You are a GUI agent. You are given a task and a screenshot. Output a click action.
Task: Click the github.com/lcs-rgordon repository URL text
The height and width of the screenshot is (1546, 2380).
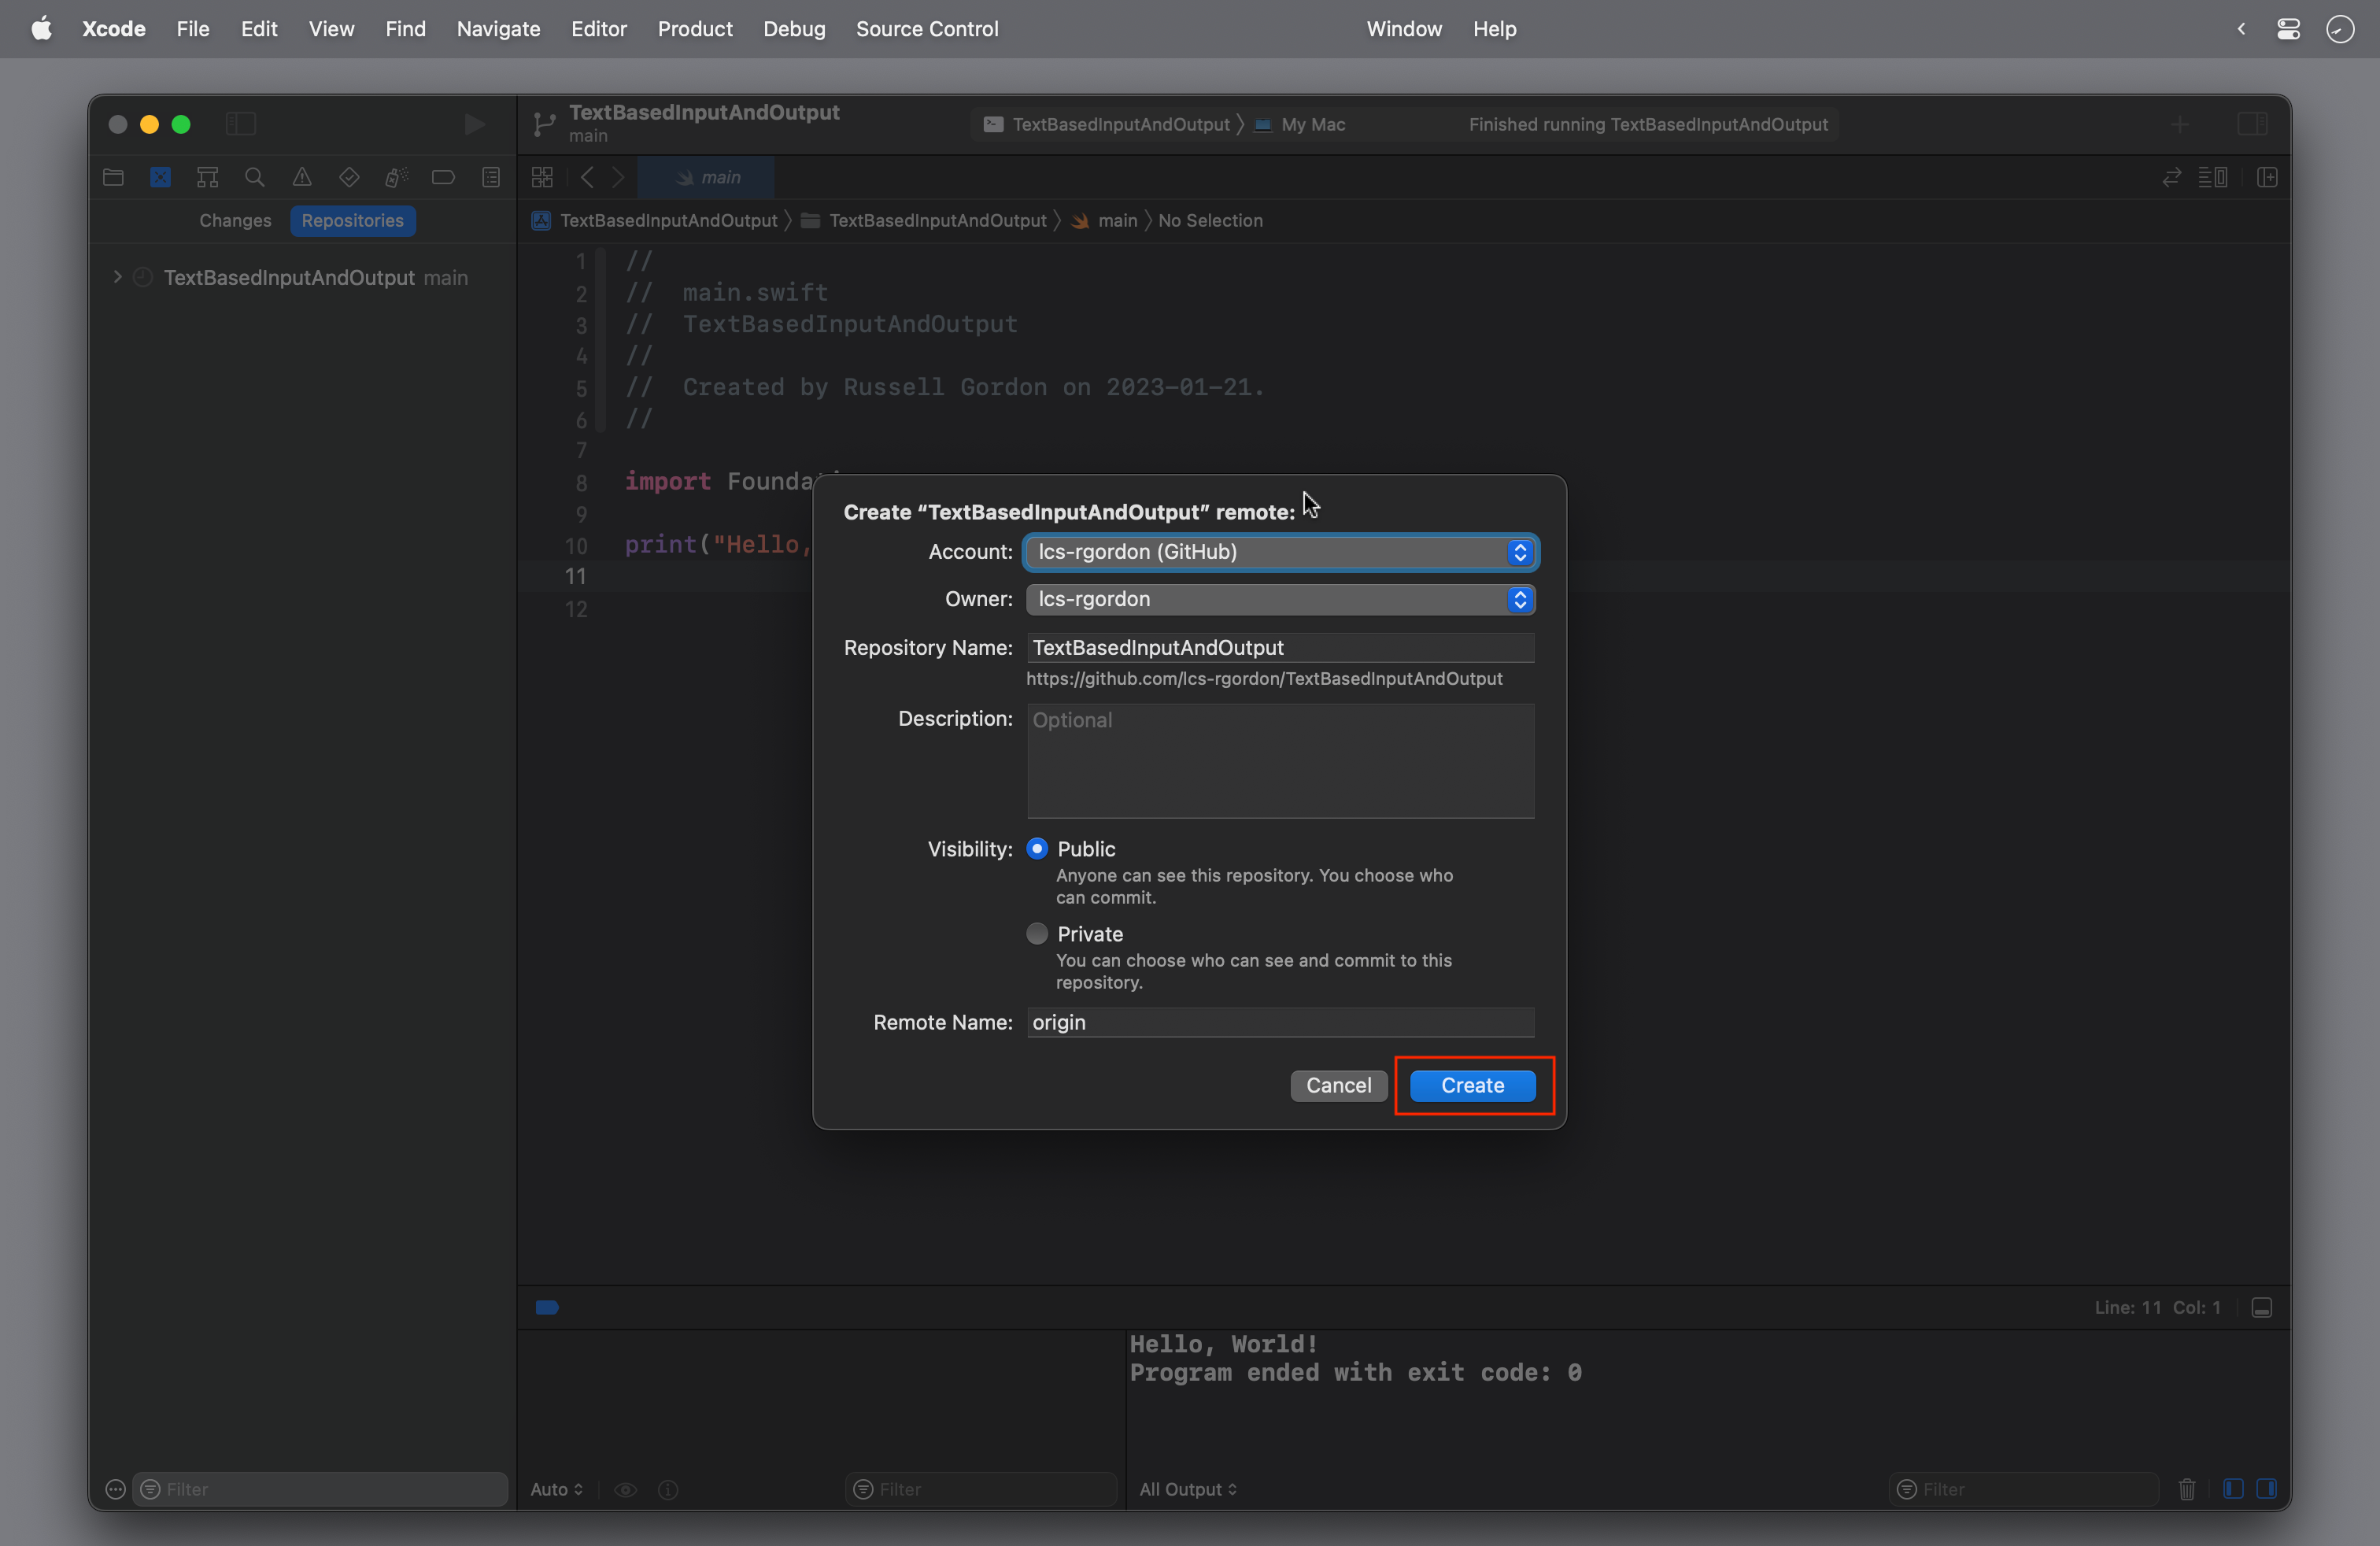(x=1264, y=679)
